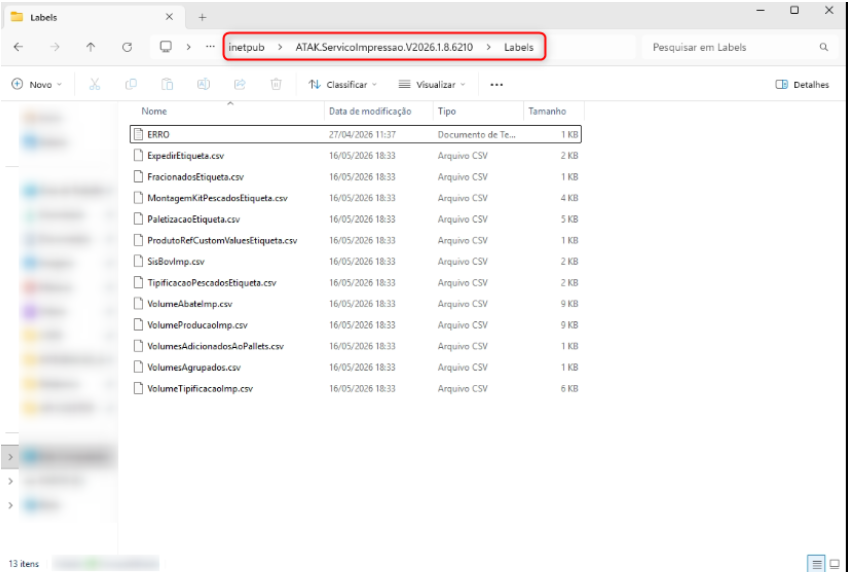Image resolution: width=852 pixels, height=577 pixels.
Task: Select the ExpedirEtiqueta.csv file
Action: [355, 155]
